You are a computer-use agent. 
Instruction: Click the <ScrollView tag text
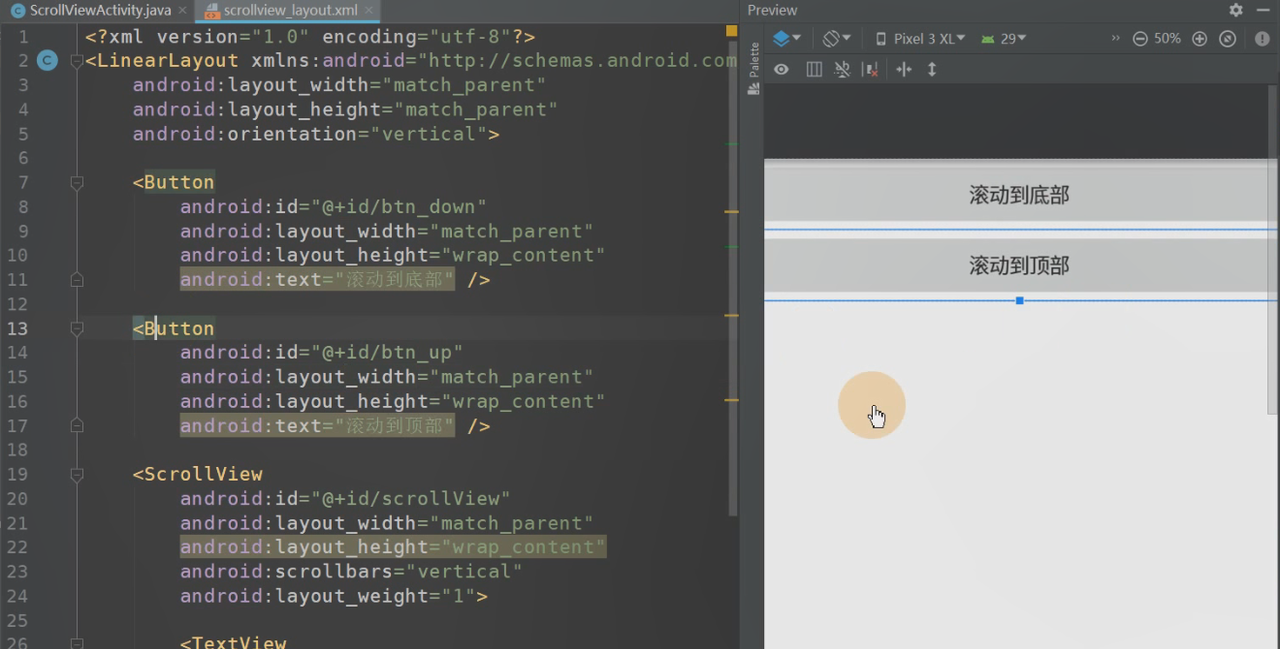click(x=198, y=474)
